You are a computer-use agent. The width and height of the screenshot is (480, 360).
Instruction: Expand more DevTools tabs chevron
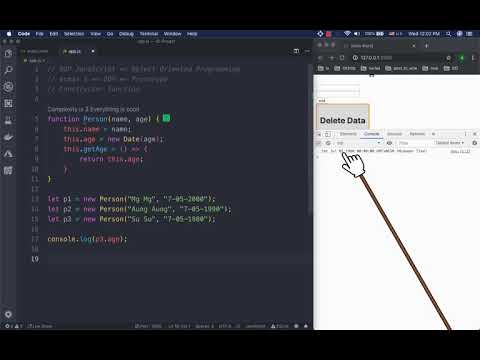(x=434, y=134)
